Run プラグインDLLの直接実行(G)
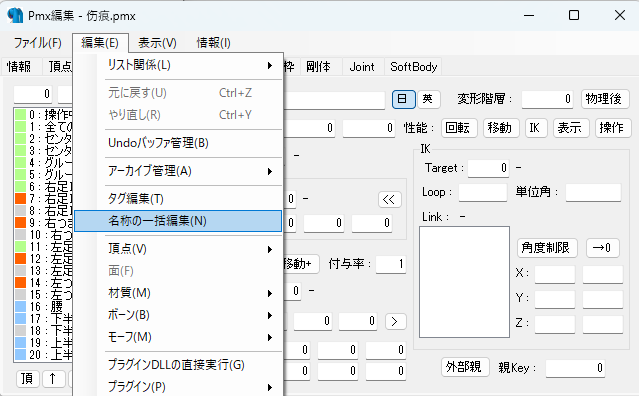639x396 pixels. (x=178, y=365)
